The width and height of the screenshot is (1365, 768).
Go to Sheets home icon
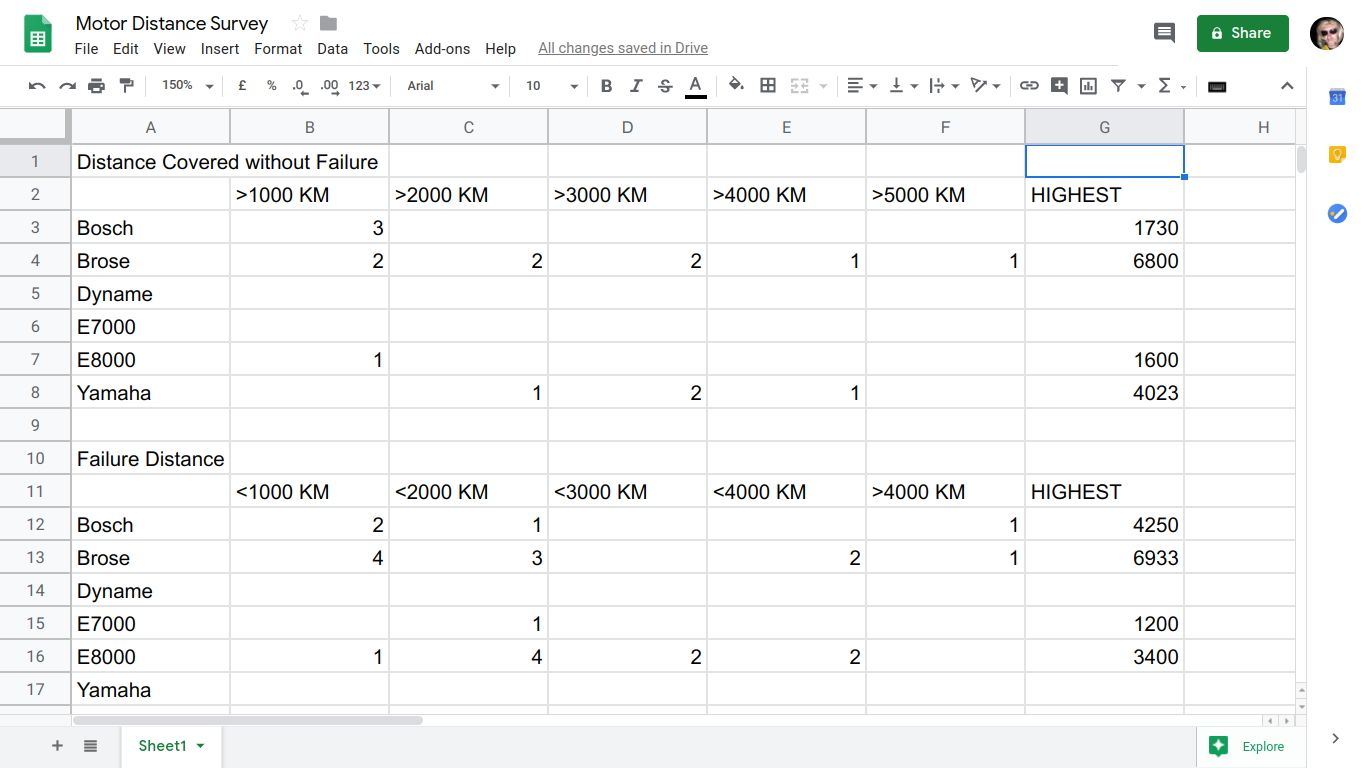coord(38,34)
